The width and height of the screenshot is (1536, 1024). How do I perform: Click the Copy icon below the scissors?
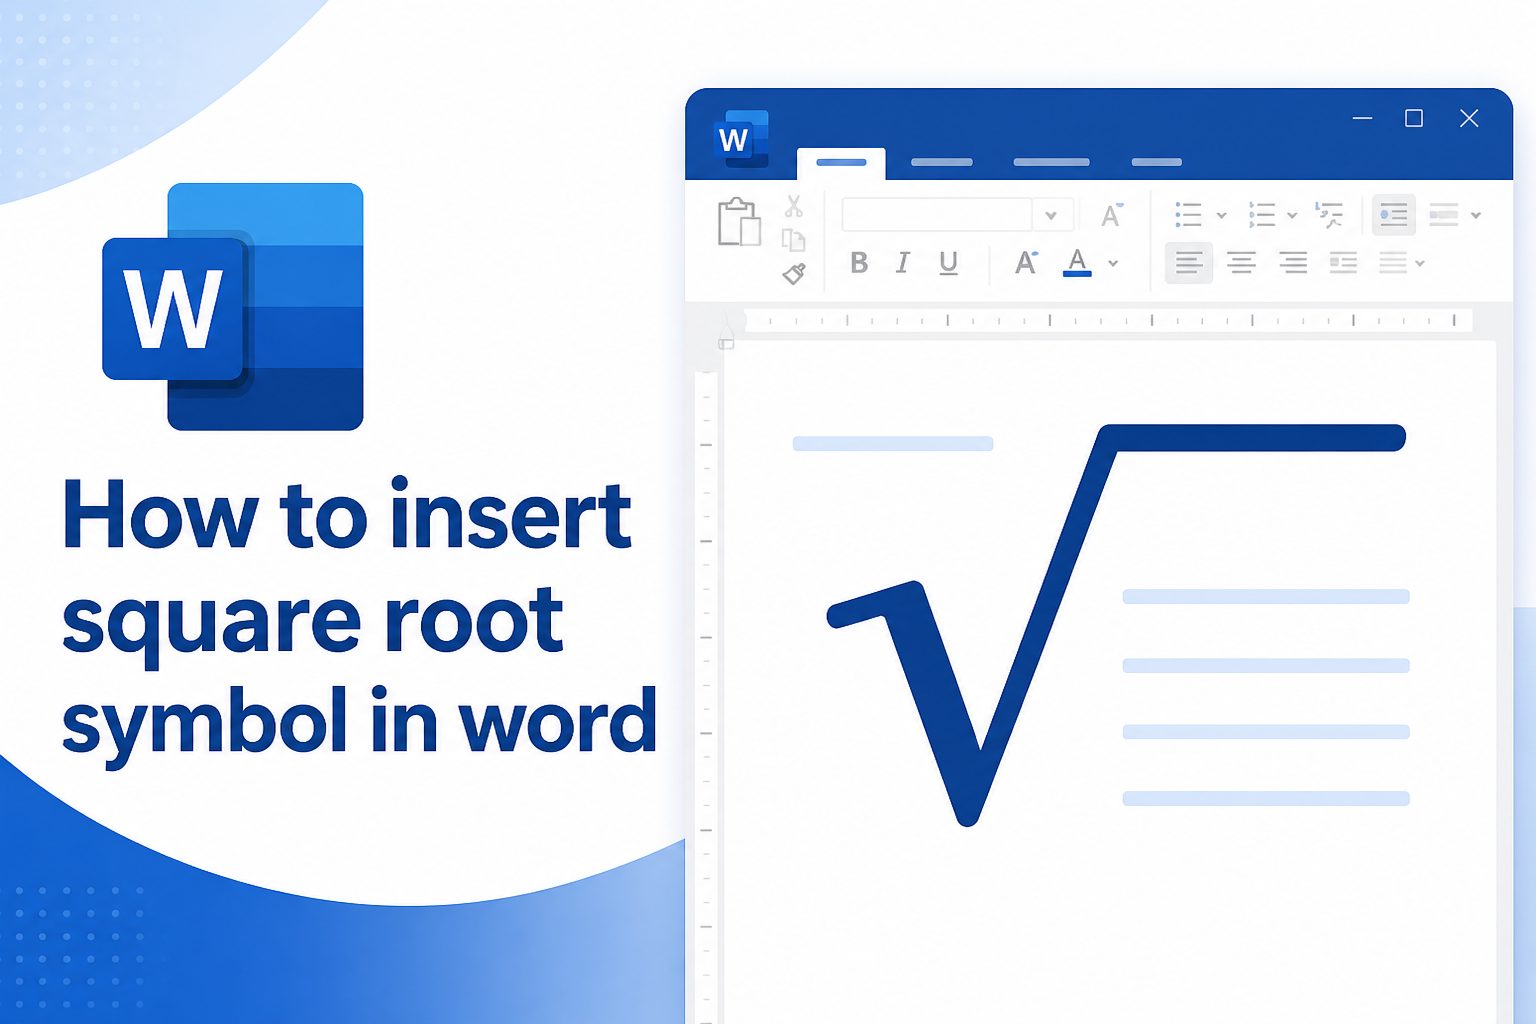pyautogui.click(x=794, y=240)
